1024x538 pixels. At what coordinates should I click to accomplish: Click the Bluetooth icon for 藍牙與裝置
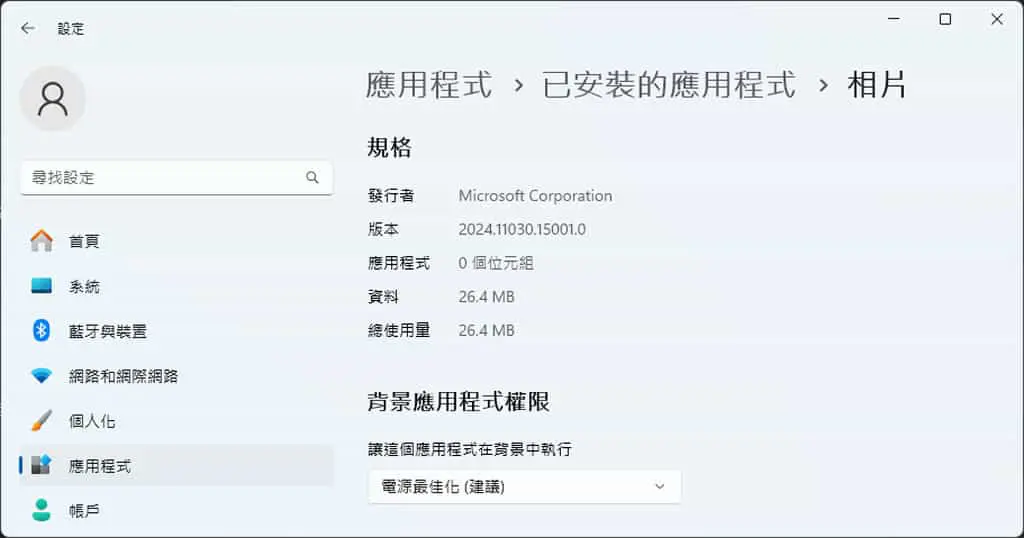click(x=41, y=330)
